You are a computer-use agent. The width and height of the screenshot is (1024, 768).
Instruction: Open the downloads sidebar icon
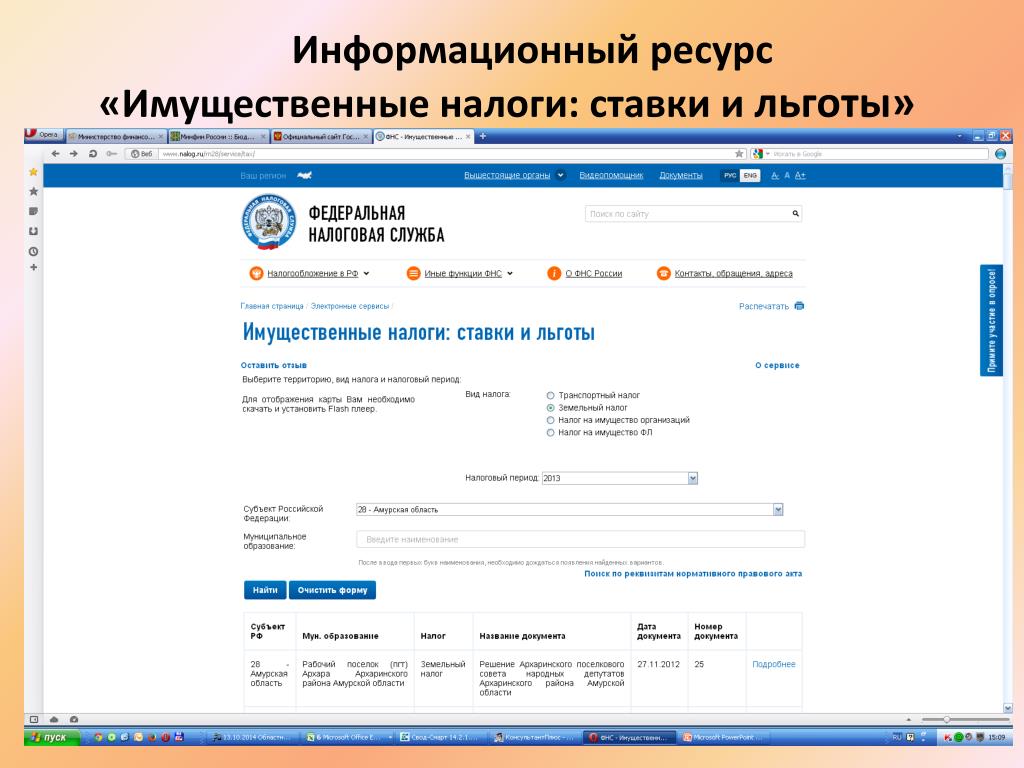[33, 231]
